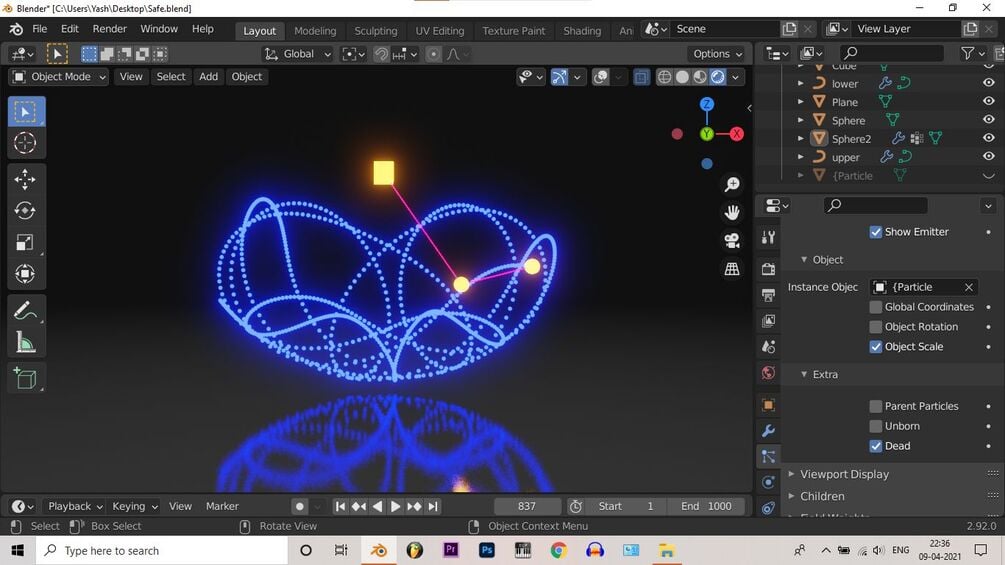The width and height of the screenshot is (1005, 565).
Task: Click the pan hand viewport icon
Action: click(732, 212)
